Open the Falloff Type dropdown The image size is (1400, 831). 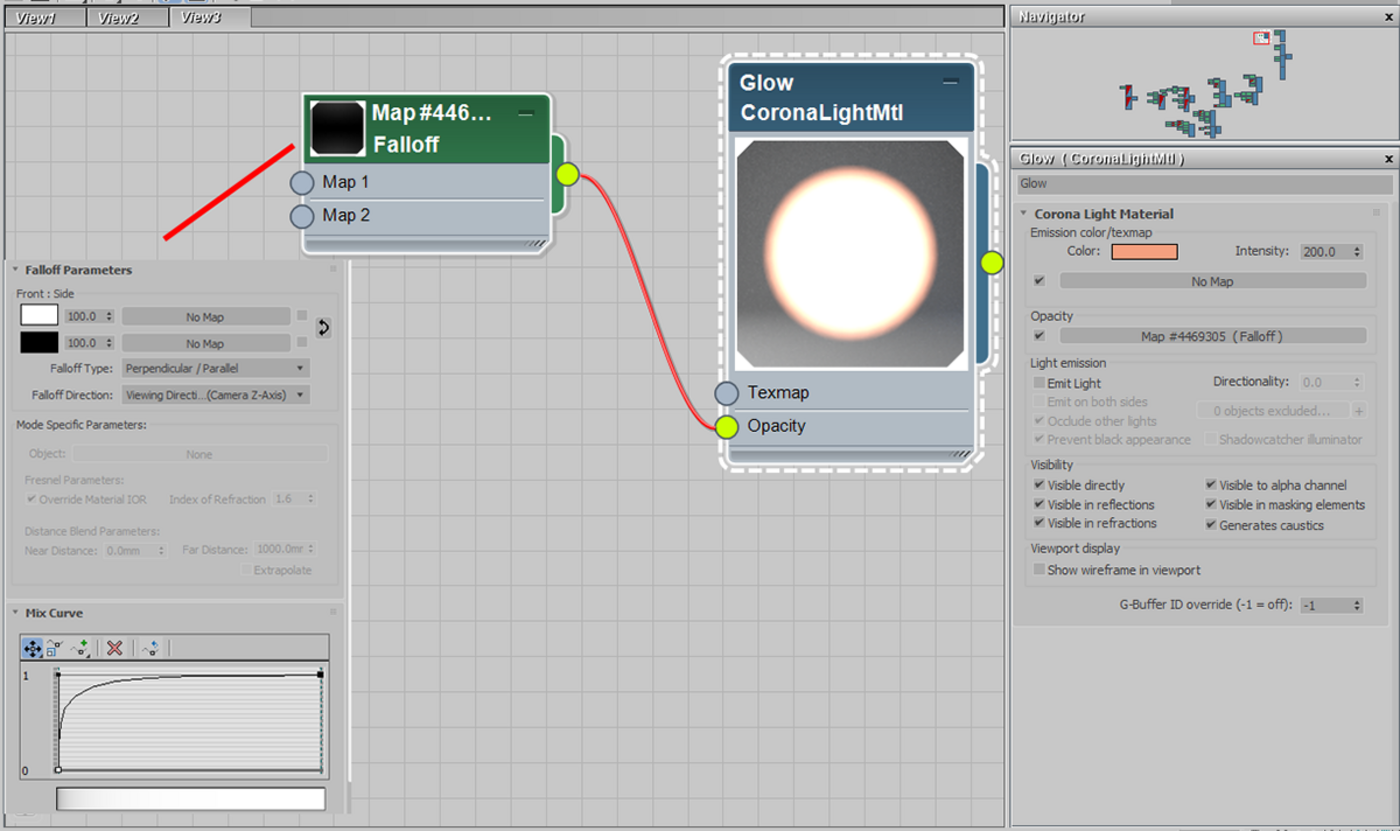215,368
